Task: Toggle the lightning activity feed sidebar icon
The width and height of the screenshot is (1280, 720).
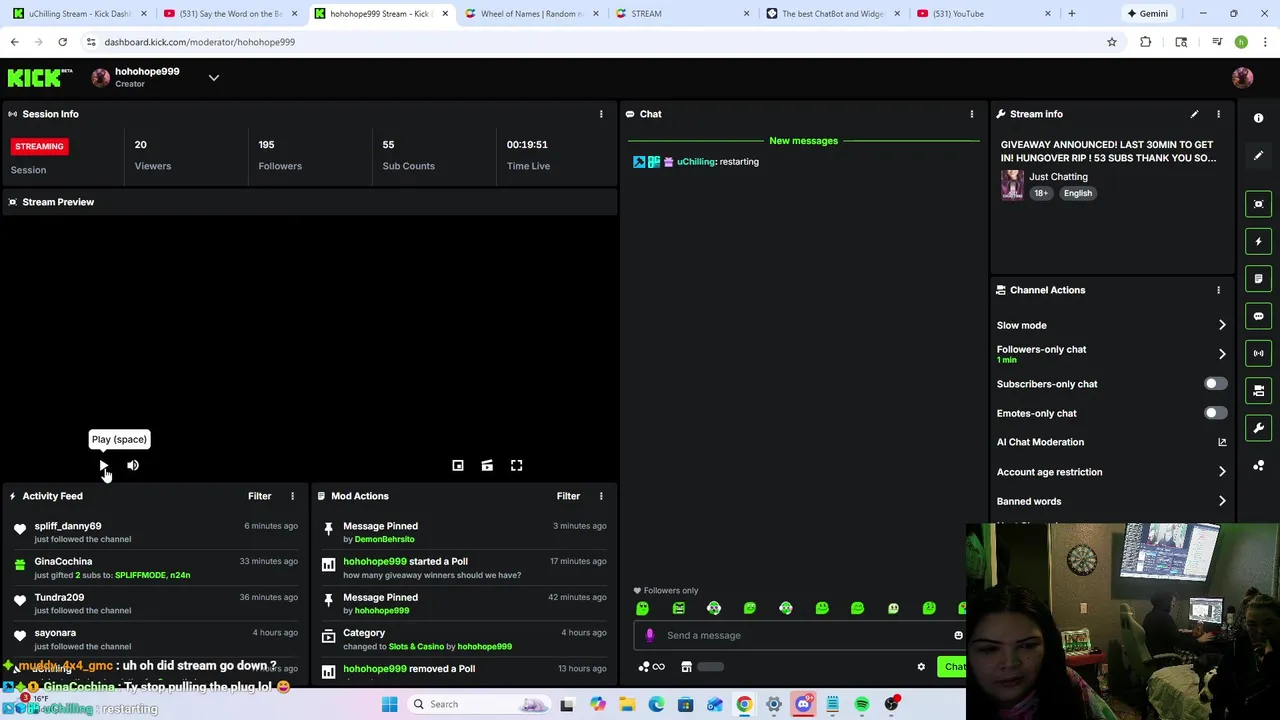Action: coord(1259,241)
